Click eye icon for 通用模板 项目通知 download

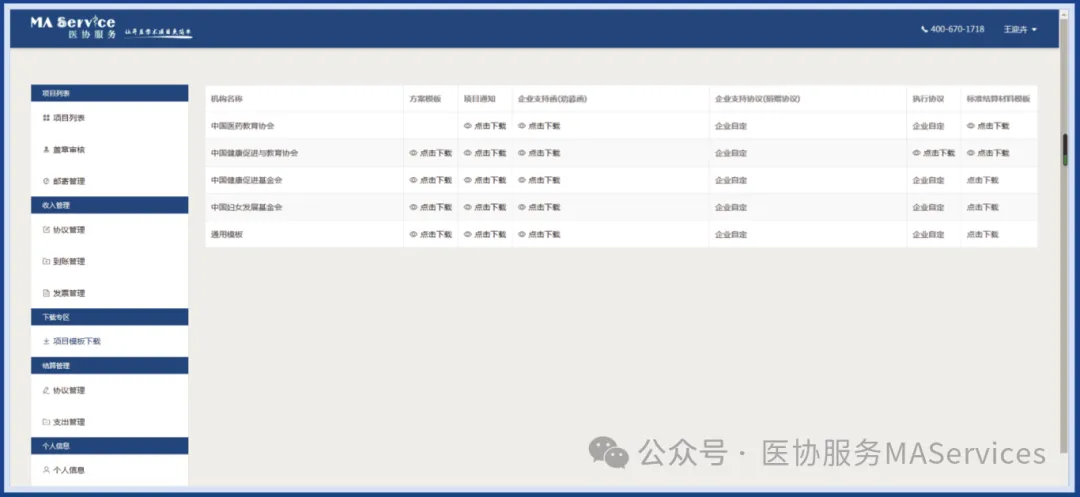coord(468,234)
